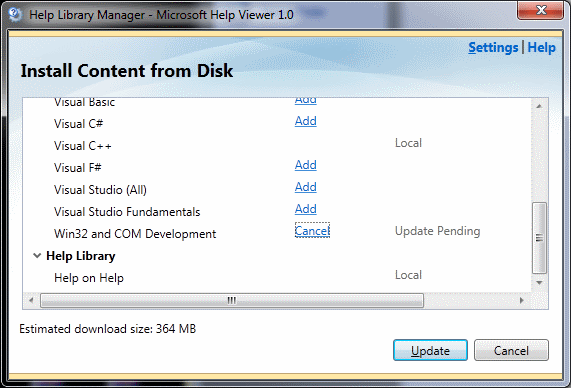Open the Help link at top right
Image resolution: width=571 pixels, height=388 pixels.
[x=542, y=47]
